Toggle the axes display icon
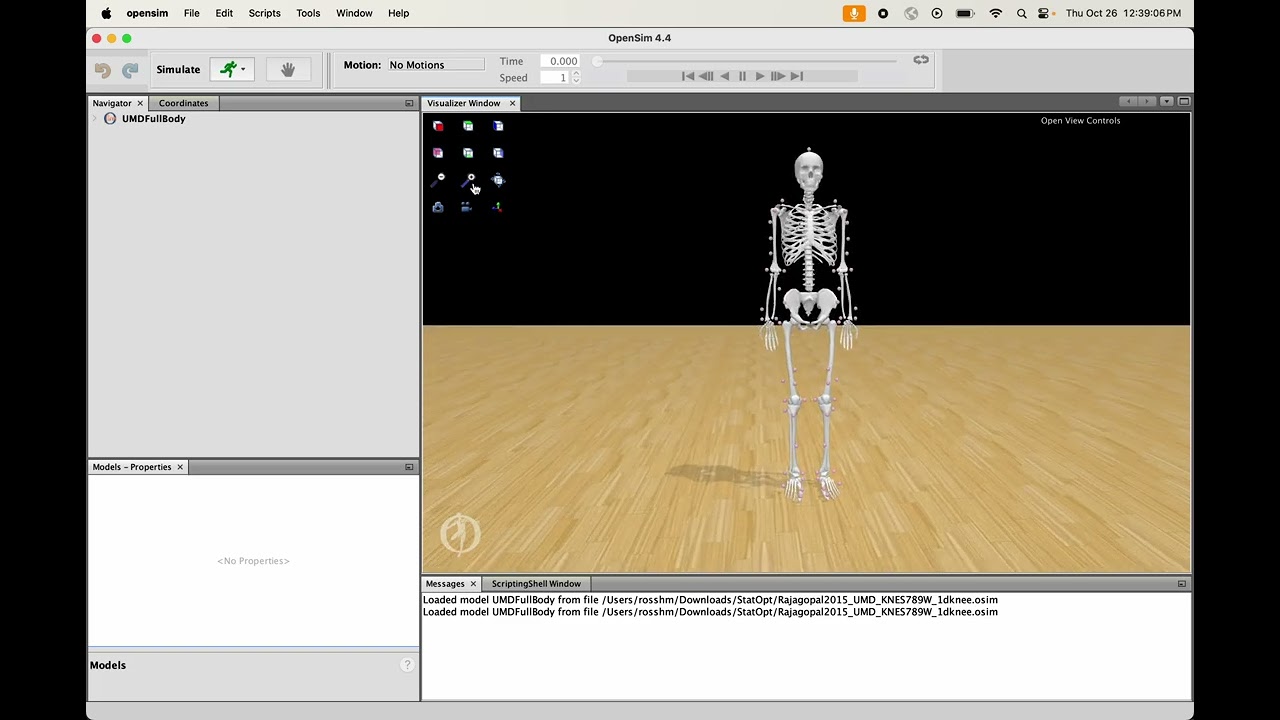 pyautogui.click(x=498, y=207)
